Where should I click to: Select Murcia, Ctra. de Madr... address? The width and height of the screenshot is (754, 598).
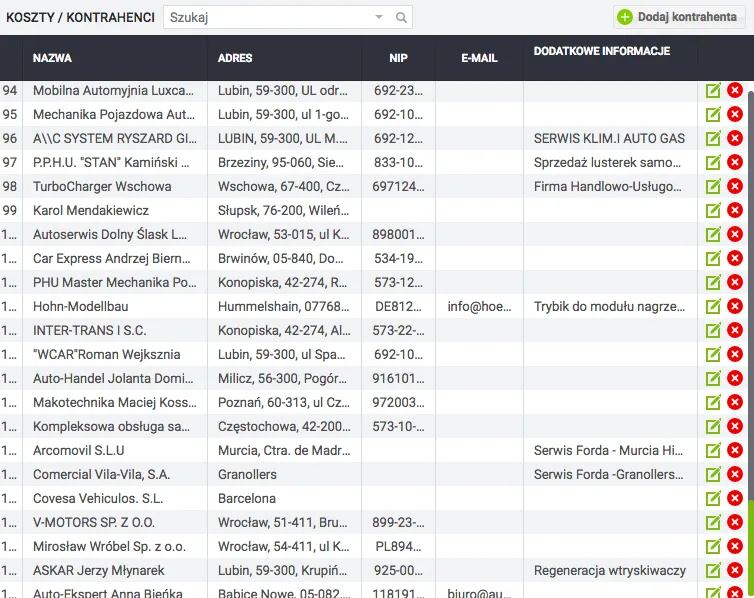click(x=284, y=450)
